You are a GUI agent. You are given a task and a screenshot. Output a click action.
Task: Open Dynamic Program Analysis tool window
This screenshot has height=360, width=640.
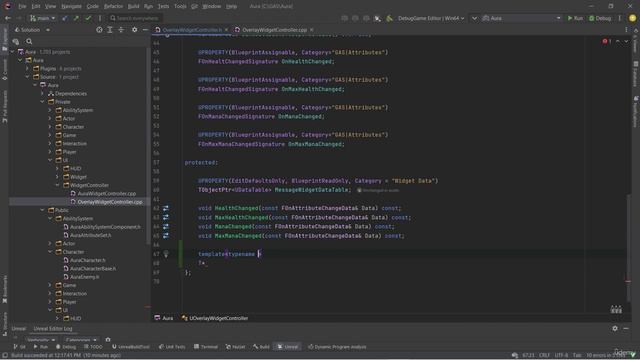coord(337,347)
